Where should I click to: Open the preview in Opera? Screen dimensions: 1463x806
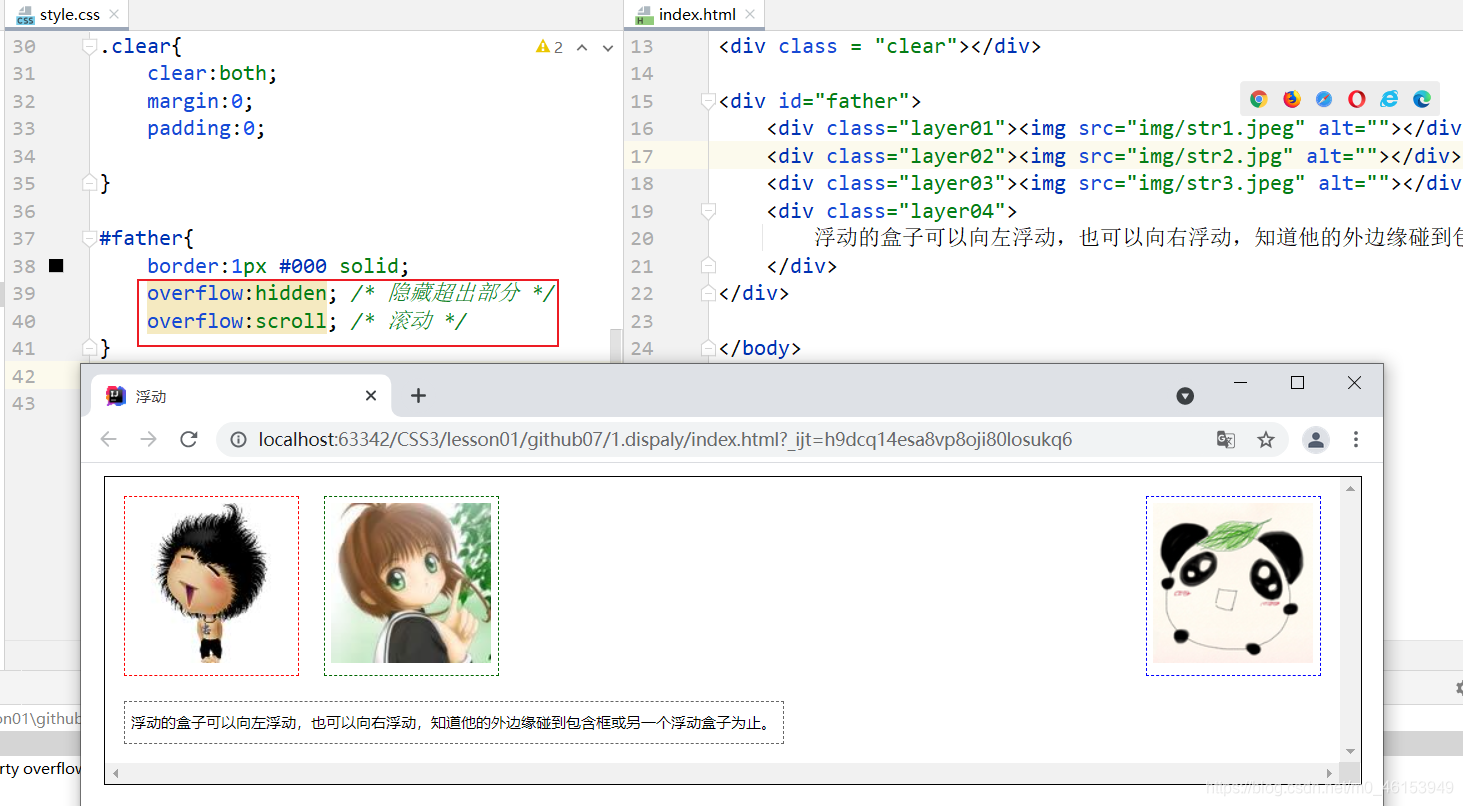[1356, 99]
